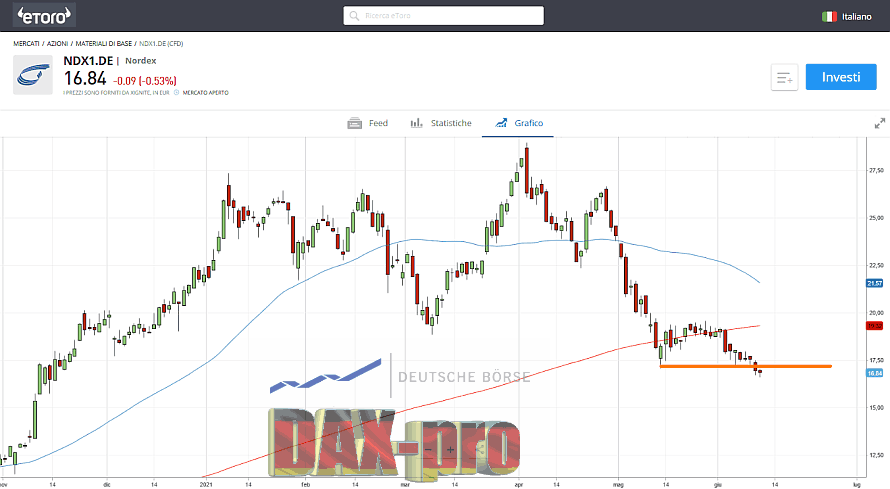This screenshot has width=890, height=489.
Task: Click the Italian flag icon
Action: point(829,16)
